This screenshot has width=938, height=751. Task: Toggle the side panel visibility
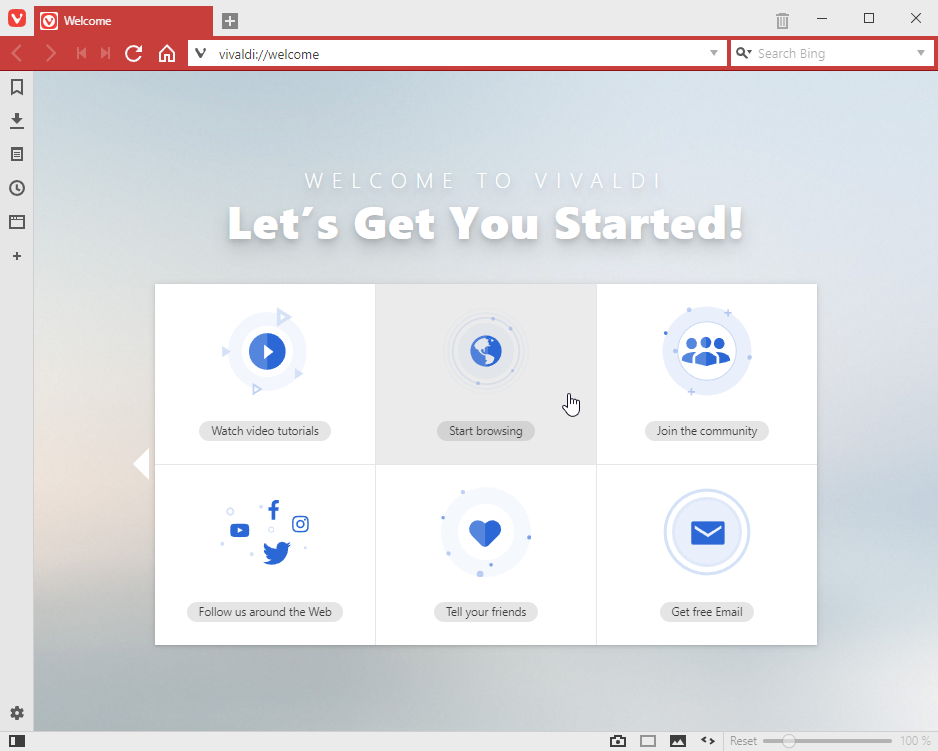(17, 741)
